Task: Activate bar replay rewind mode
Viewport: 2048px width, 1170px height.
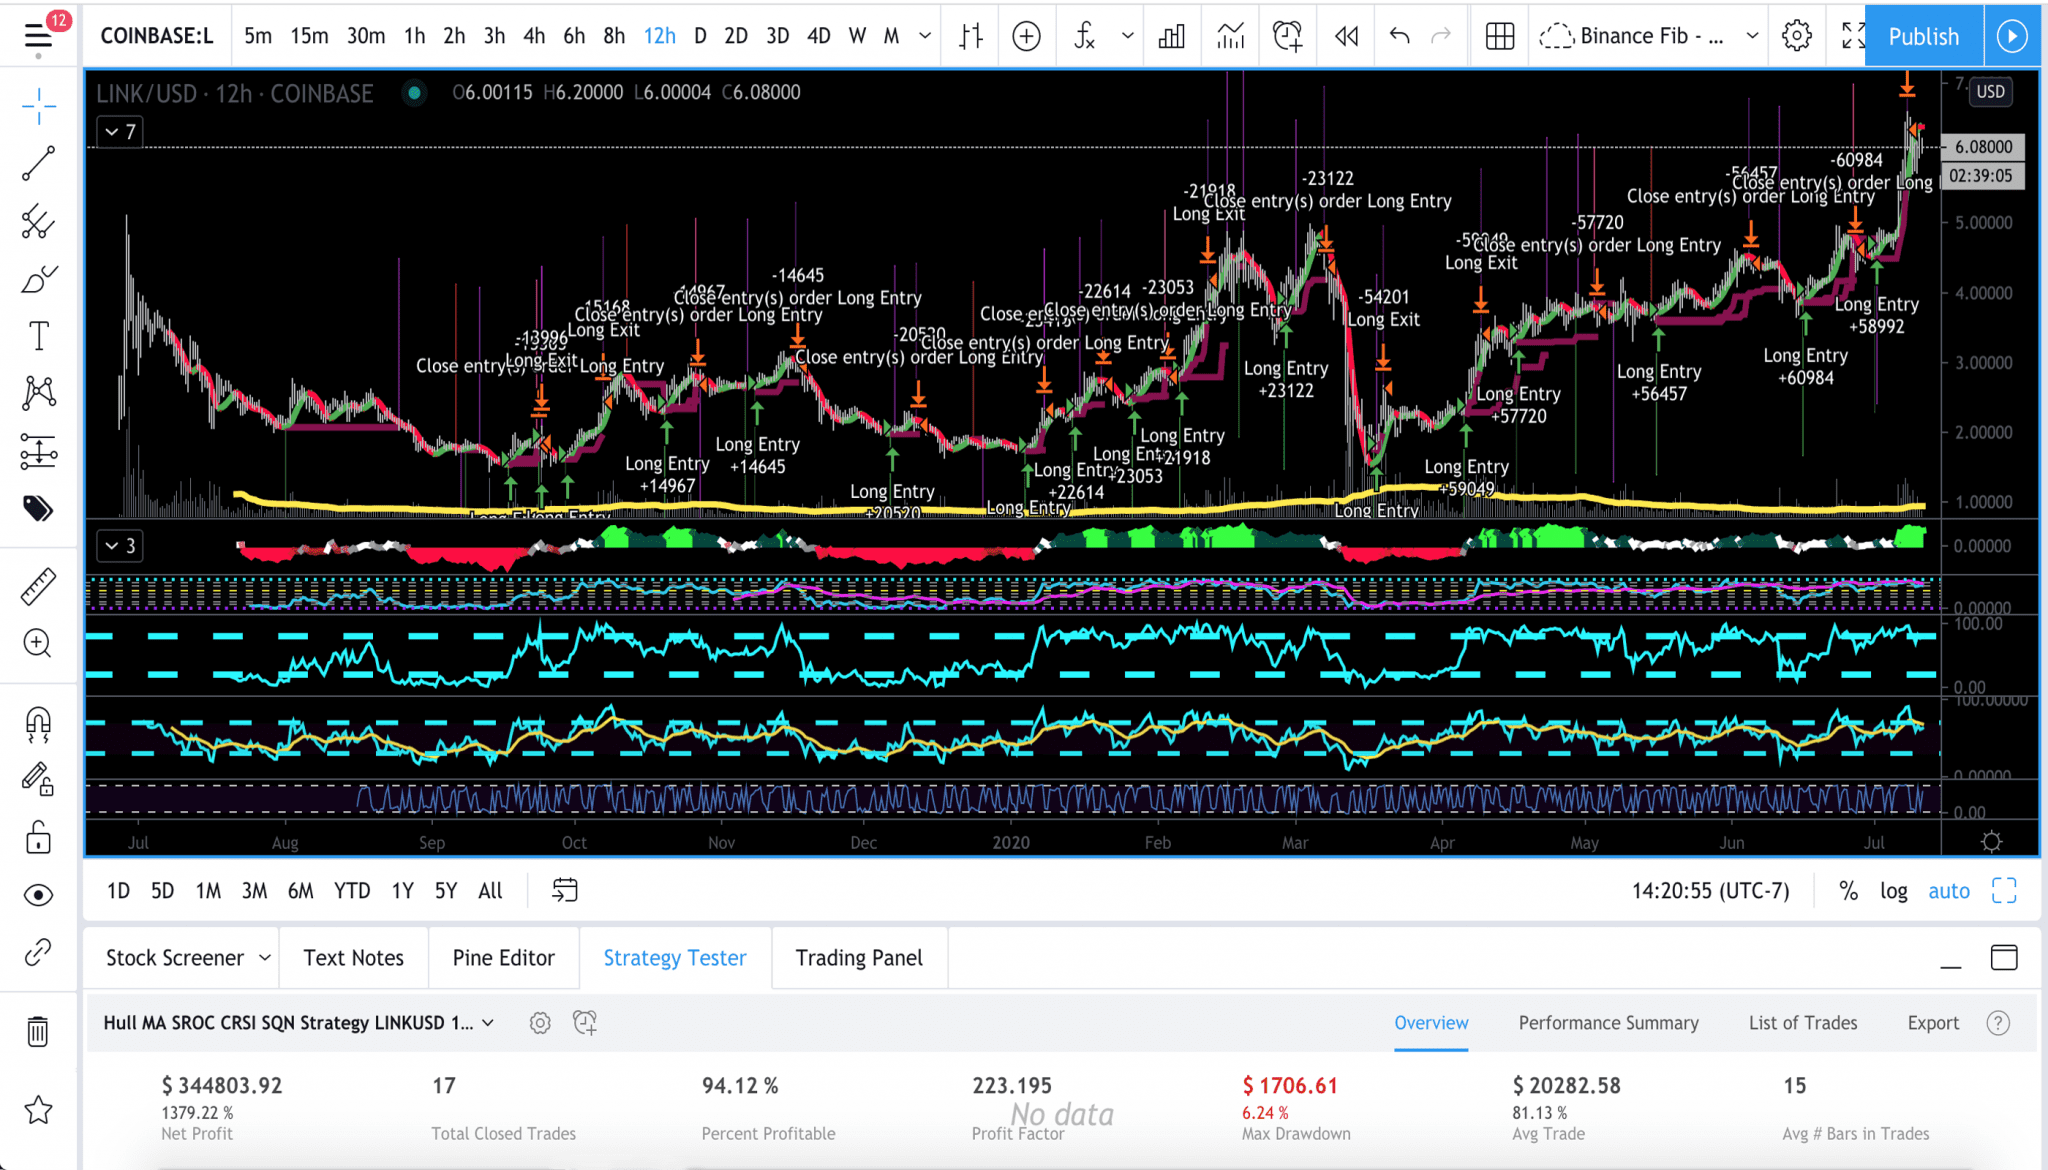Action: 1345,35
